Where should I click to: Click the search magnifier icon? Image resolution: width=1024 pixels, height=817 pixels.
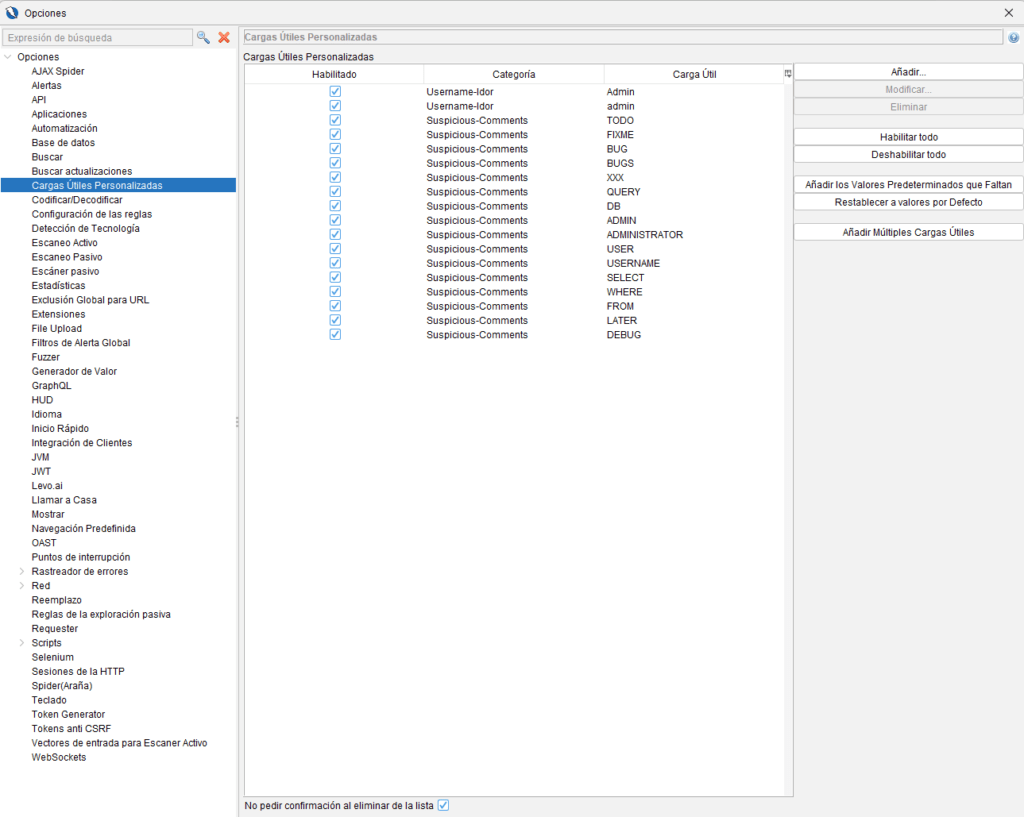[x=203, y=37]
